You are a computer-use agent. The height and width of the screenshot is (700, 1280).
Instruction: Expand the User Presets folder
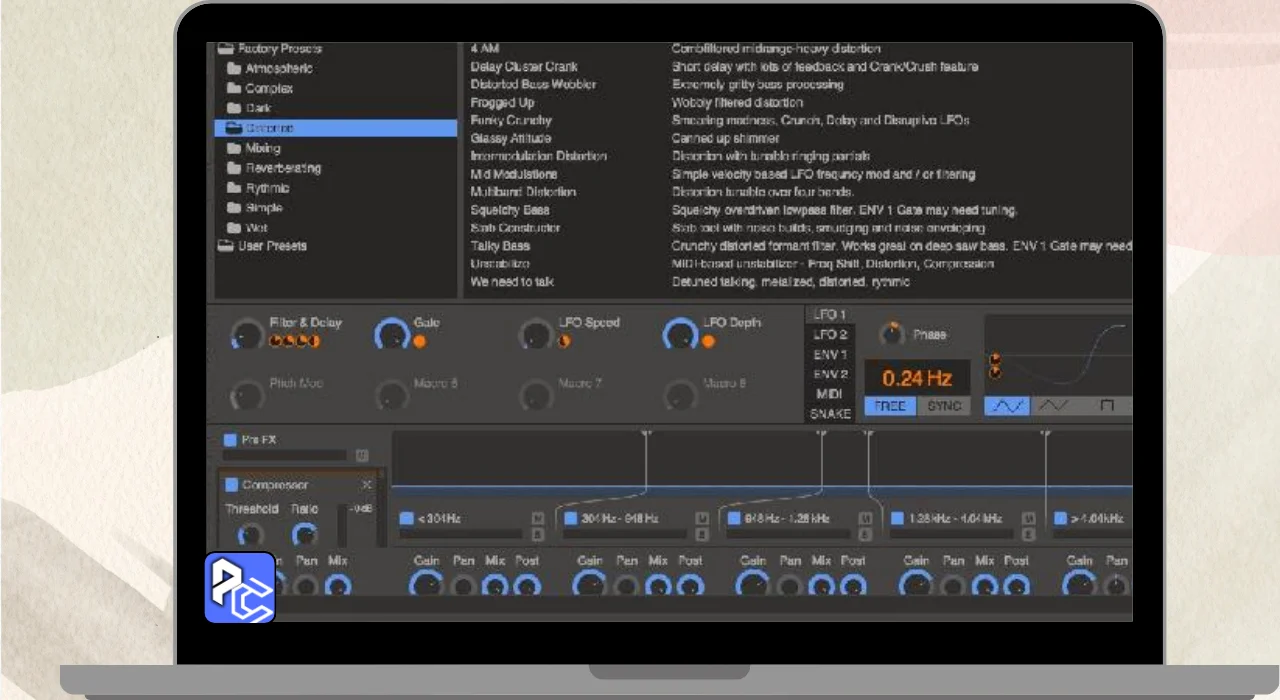225,246
